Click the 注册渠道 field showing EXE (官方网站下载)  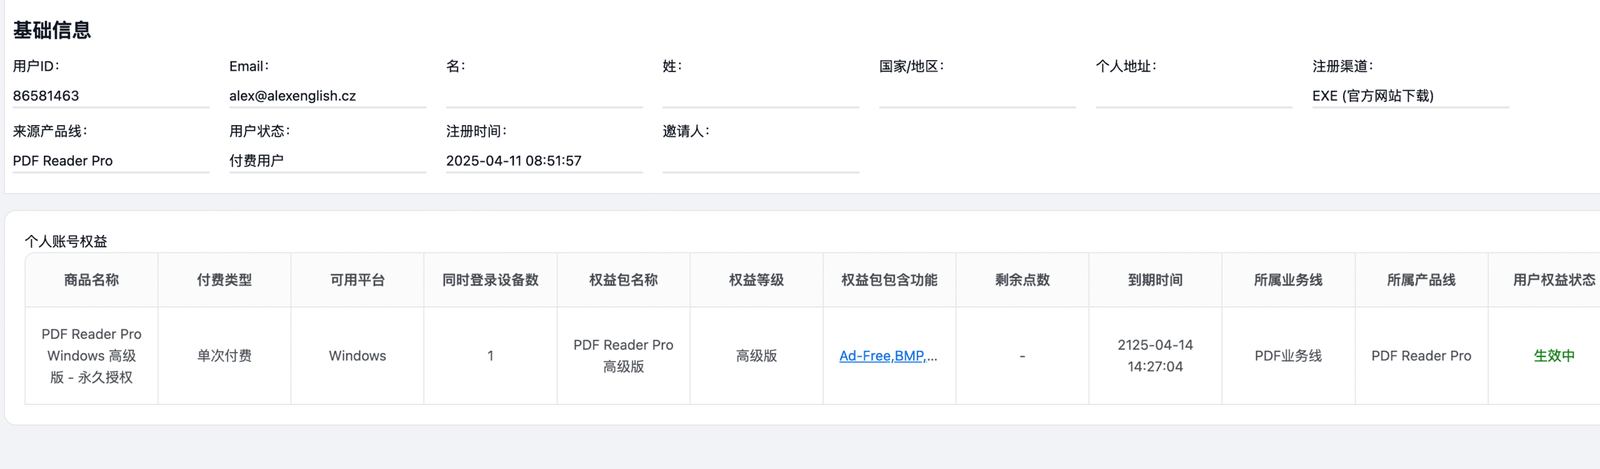1411,96
